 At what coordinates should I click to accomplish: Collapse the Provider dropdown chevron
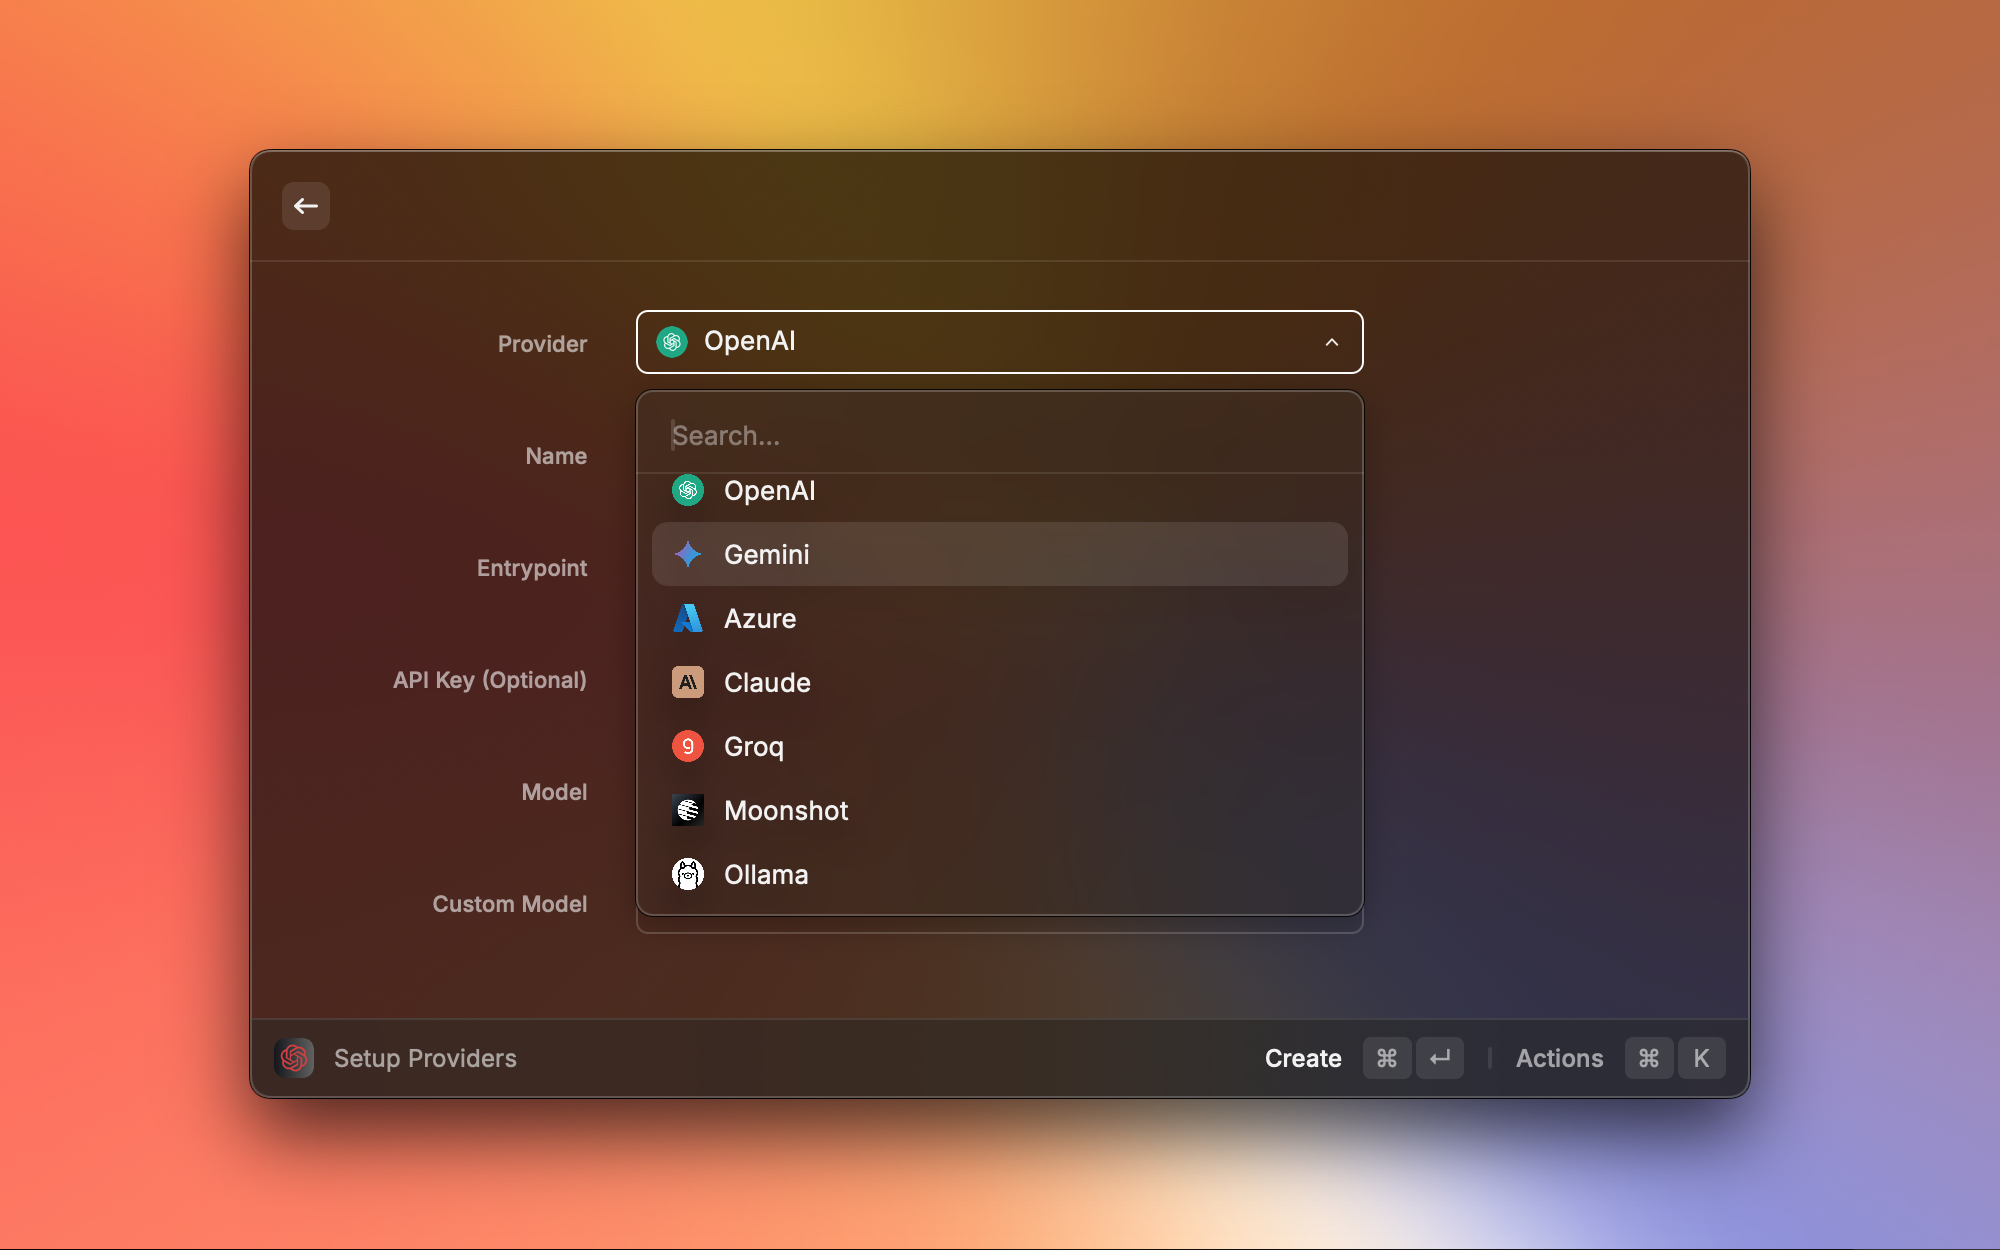pos(1332,342)
